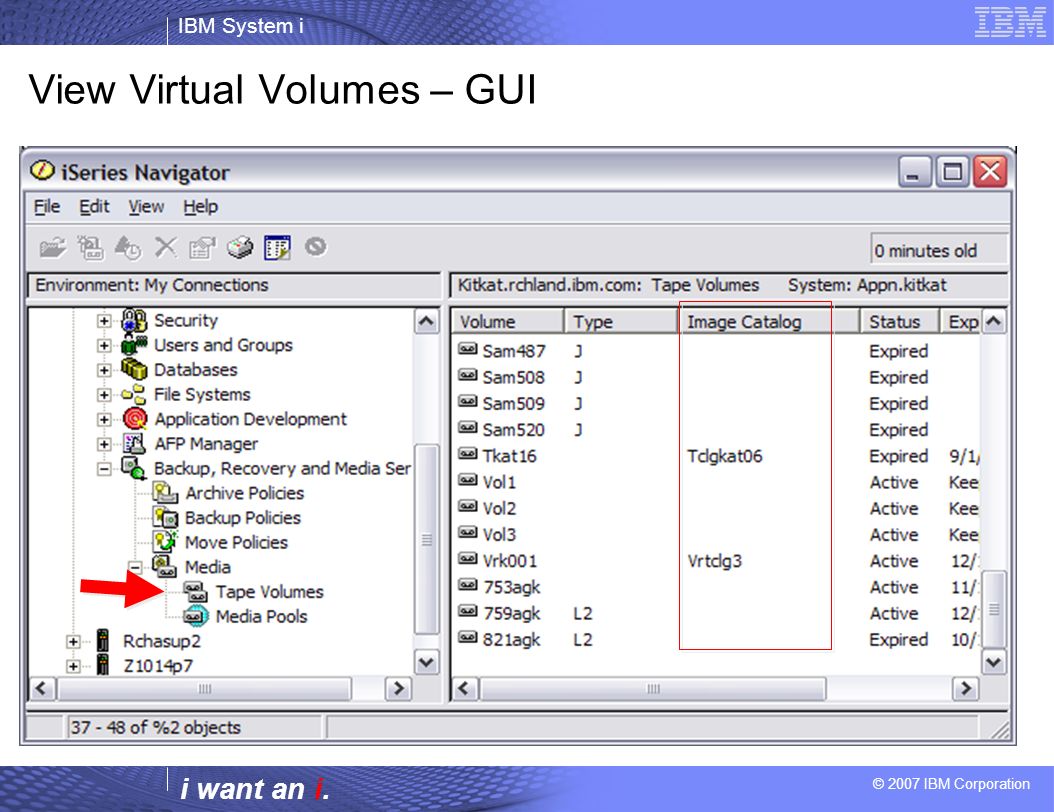Screen dimensions: 1054x812
Task: Select the 821agk volume row
Action: 718,640
